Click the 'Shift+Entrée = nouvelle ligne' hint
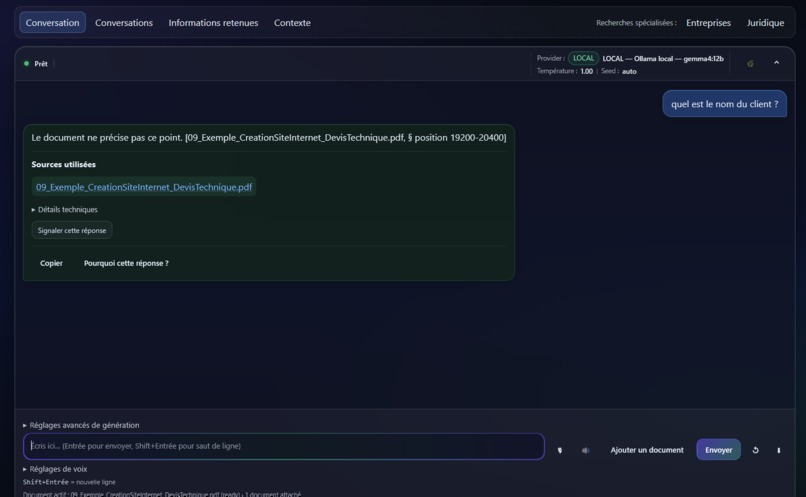The width and height of the screenshot is (806, 497). (69, 482)
